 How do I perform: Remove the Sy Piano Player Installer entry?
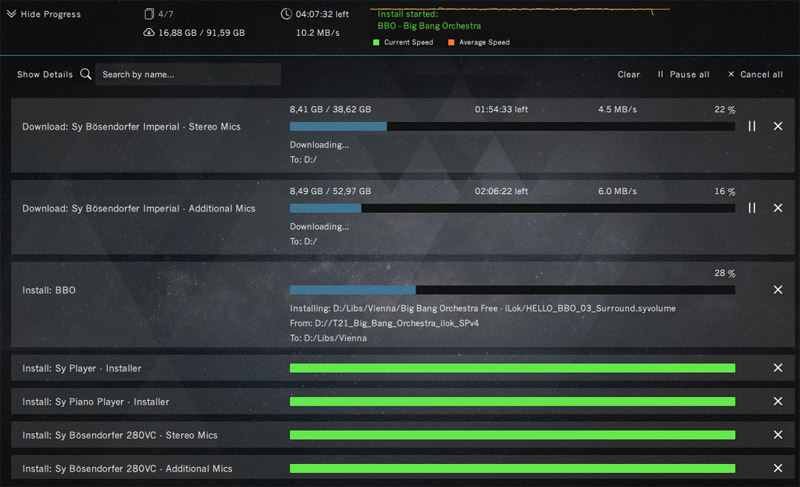click(x=778, y=402)
